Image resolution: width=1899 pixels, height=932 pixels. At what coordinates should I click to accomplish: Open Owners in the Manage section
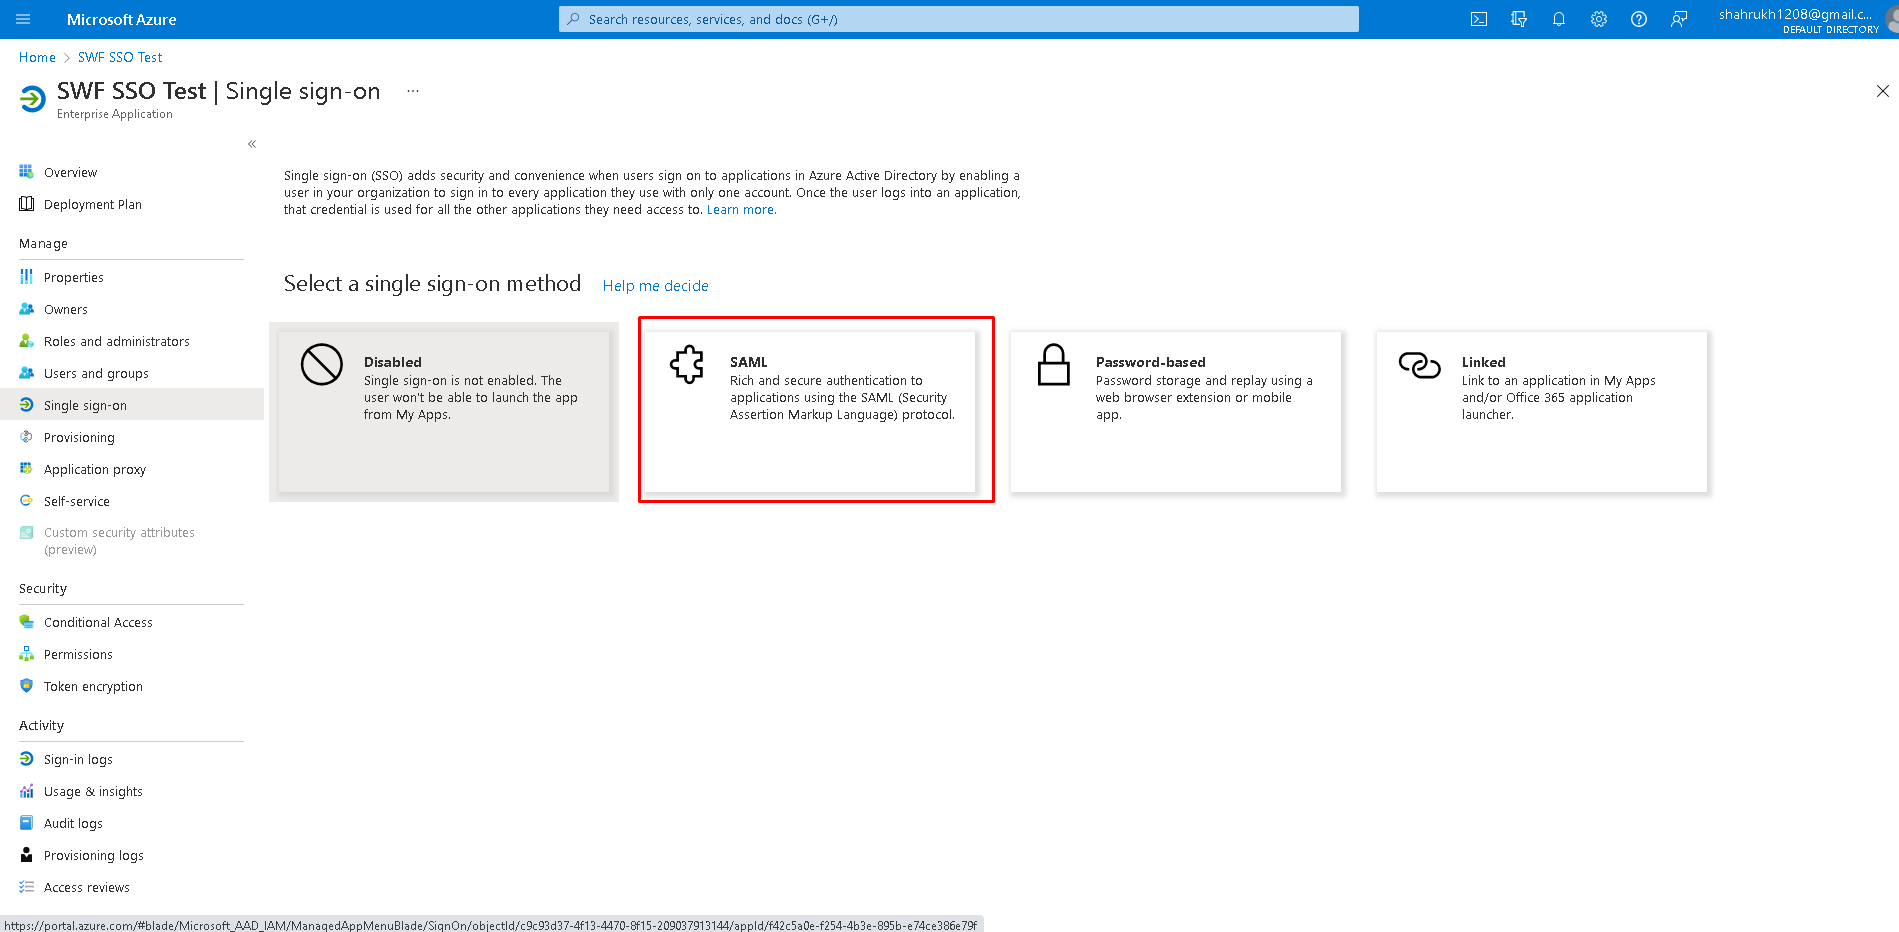pyautogui.click(x=132, y=309)
